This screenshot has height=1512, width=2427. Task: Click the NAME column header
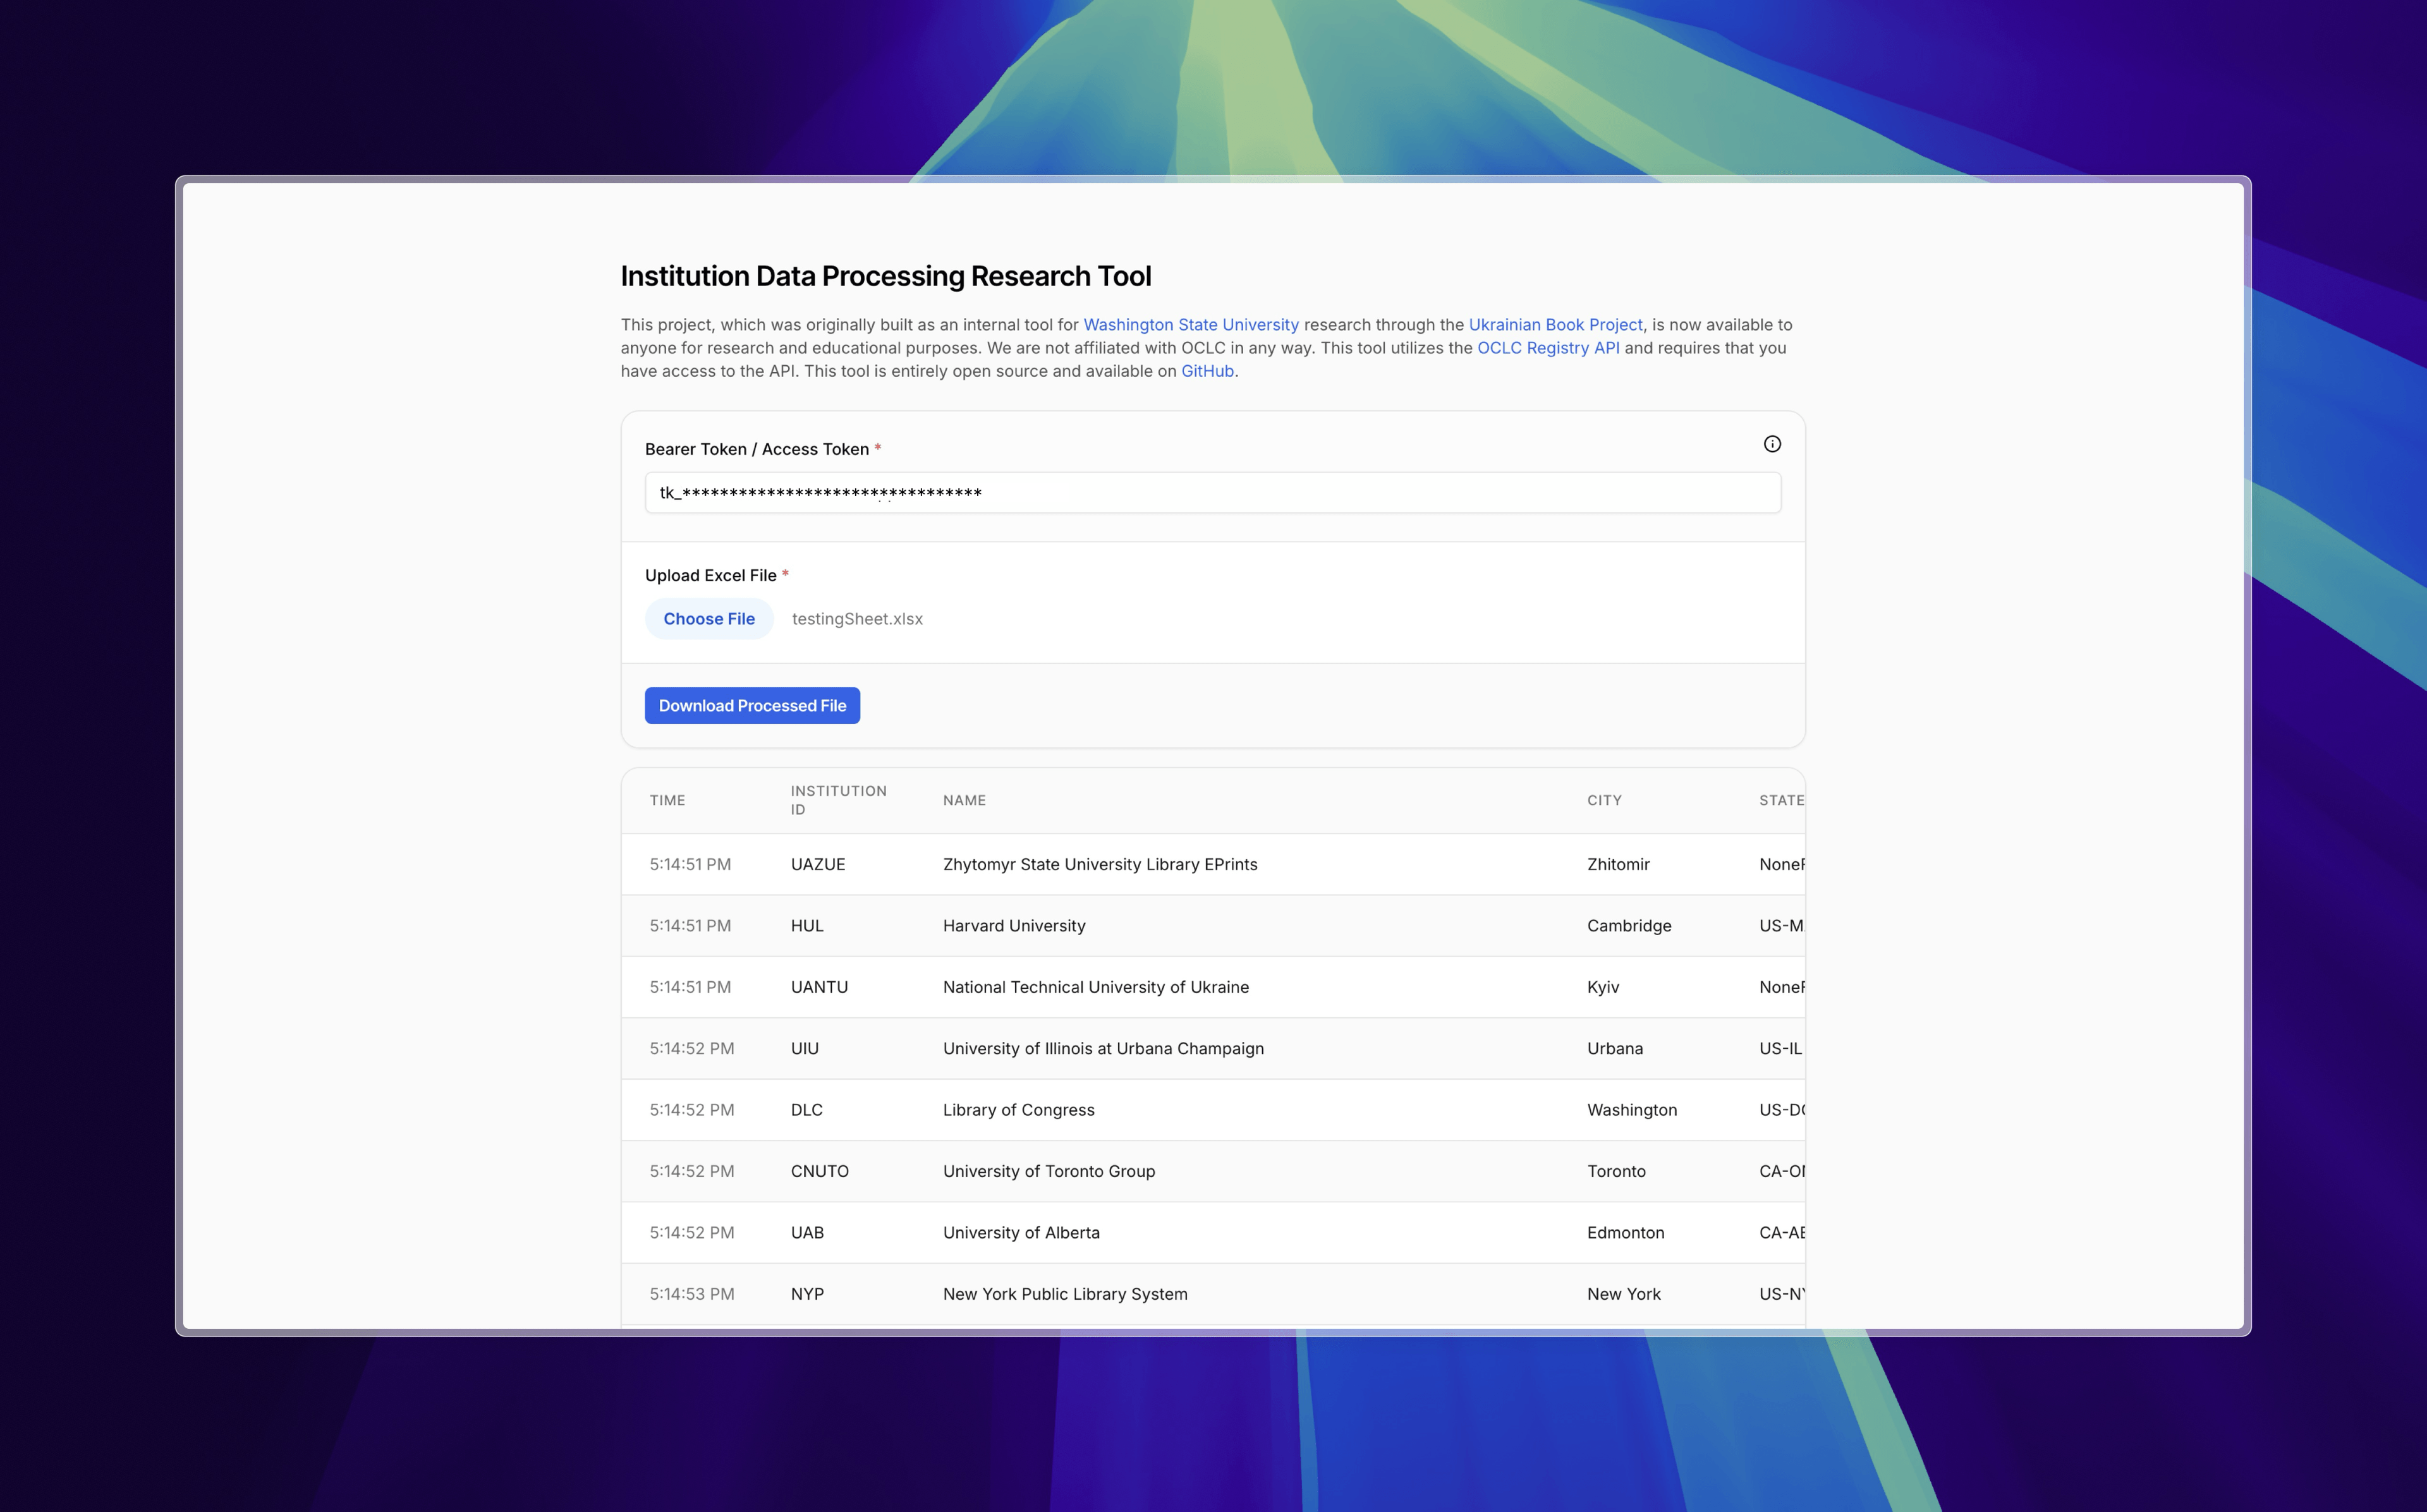(x=964, y=800)
